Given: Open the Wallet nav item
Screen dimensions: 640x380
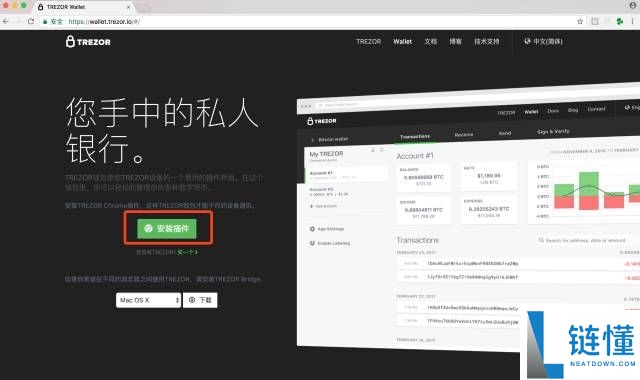Looking at the screenshot, I should pos(402,42).
